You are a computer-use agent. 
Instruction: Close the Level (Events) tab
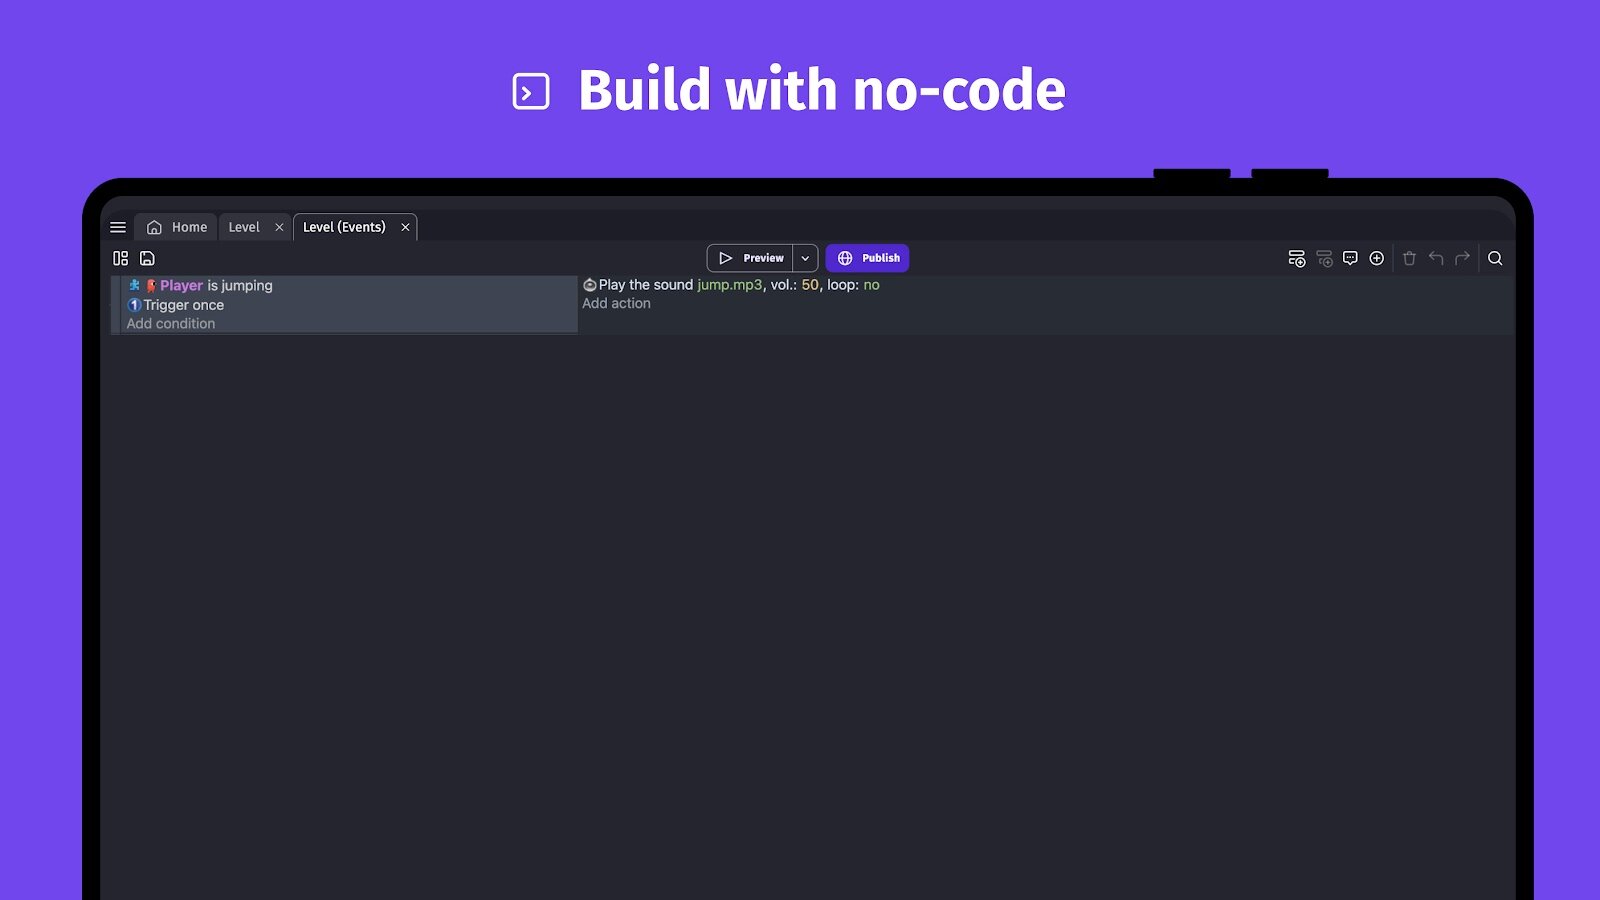click(x=405, y=227)
